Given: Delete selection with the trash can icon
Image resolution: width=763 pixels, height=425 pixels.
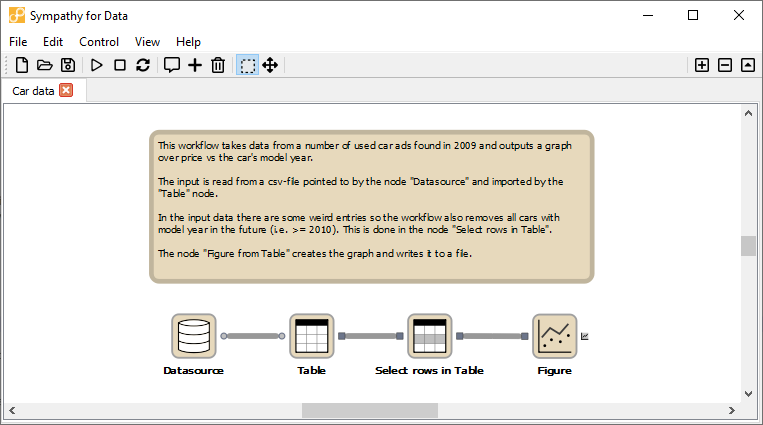Looking at the screenshot, I should (x=218, y=65).
